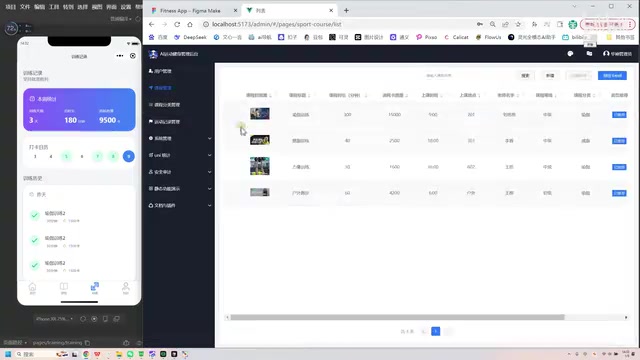Open cover thumbnail of the row with 1600
Viewport: 640px width, 360px height.
260,166
